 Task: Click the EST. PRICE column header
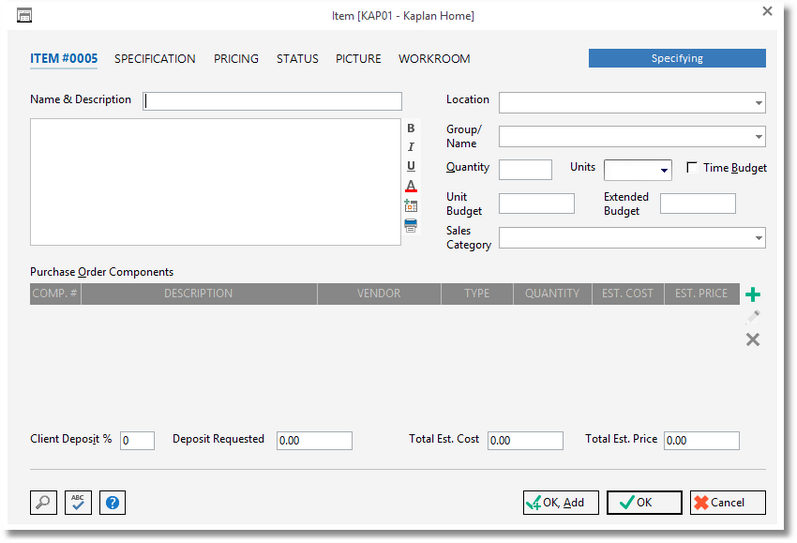(702, 294)
